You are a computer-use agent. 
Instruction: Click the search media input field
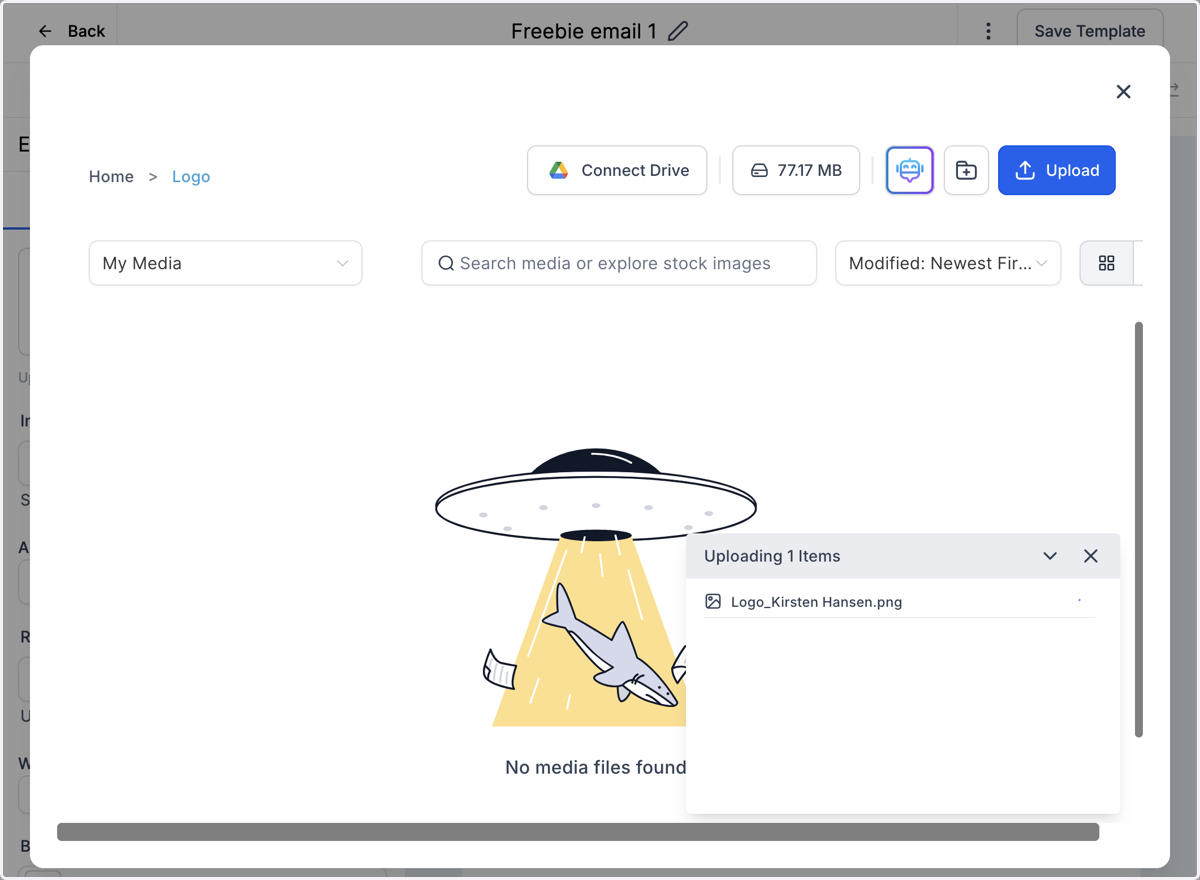(619, 263)
